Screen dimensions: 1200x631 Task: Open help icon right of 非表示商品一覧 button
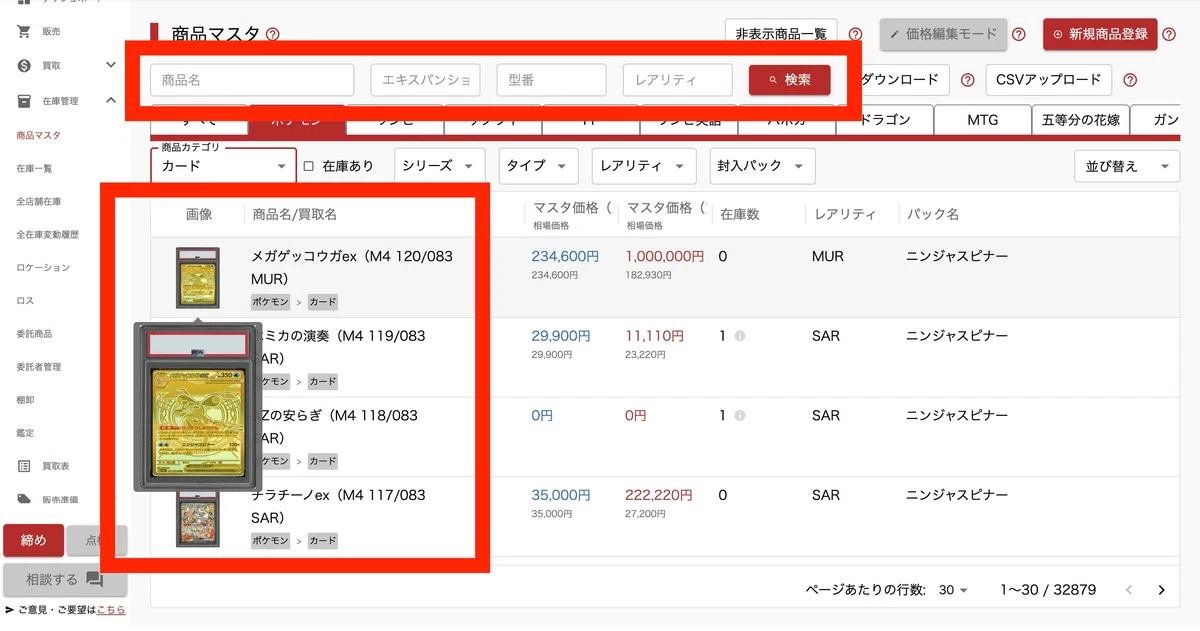point(855,35)
